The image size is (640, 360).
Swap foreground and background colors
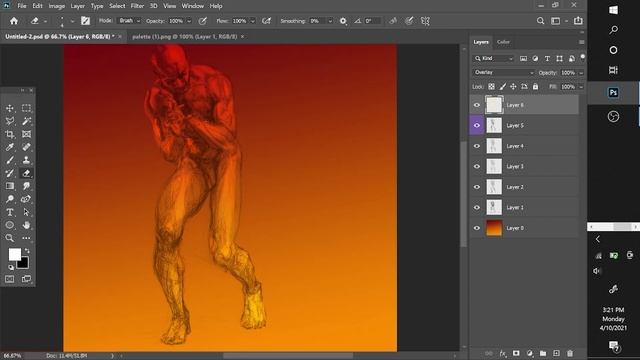coord(27,251)
